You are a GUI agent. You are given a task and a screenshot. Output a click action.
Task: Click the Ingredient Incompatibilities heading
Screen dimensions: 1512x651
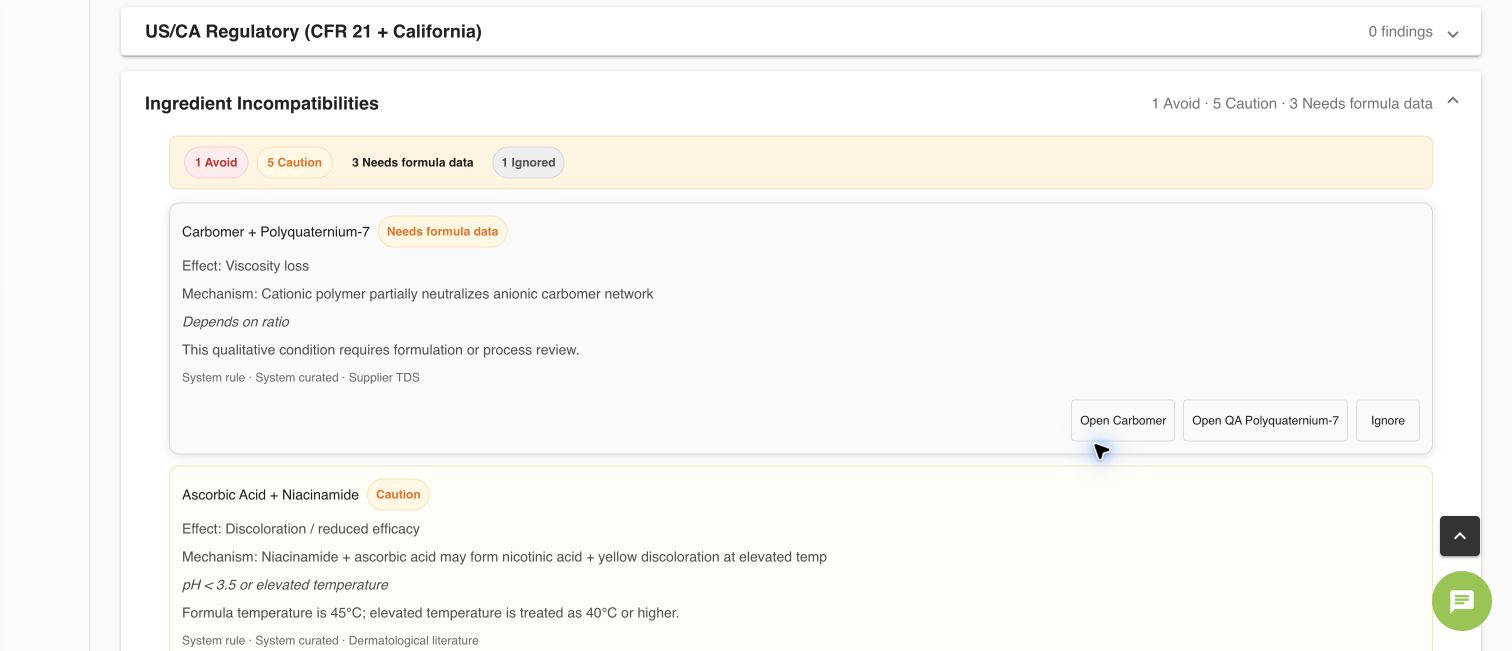(x=262, y=104)
